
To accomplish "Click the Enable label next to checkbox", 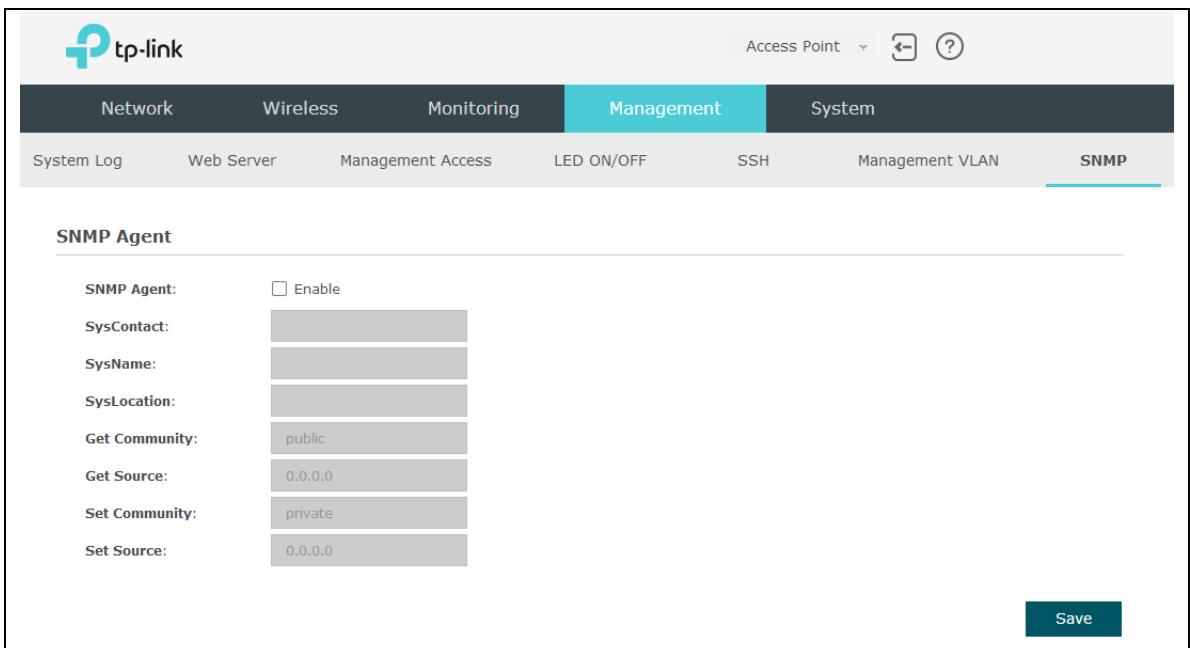I will coord(317,289).
